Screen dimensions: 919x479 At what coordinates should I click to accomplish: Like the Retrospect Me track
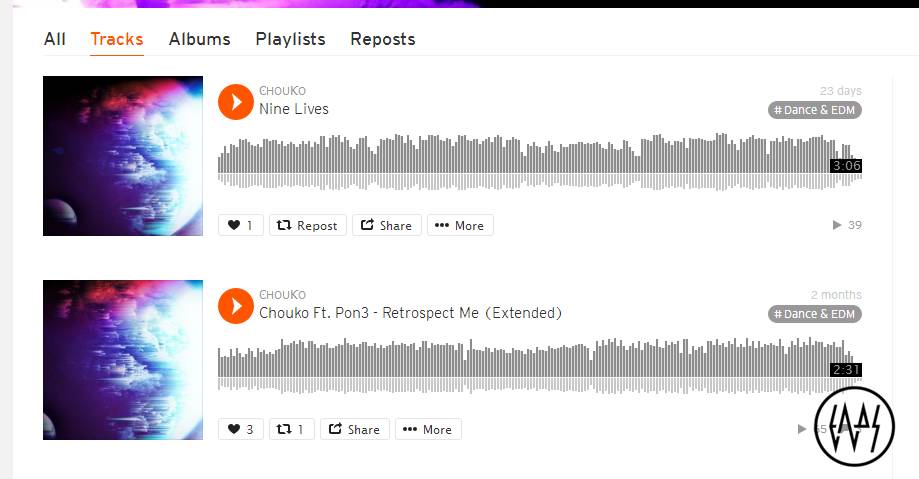coord(241,429)
